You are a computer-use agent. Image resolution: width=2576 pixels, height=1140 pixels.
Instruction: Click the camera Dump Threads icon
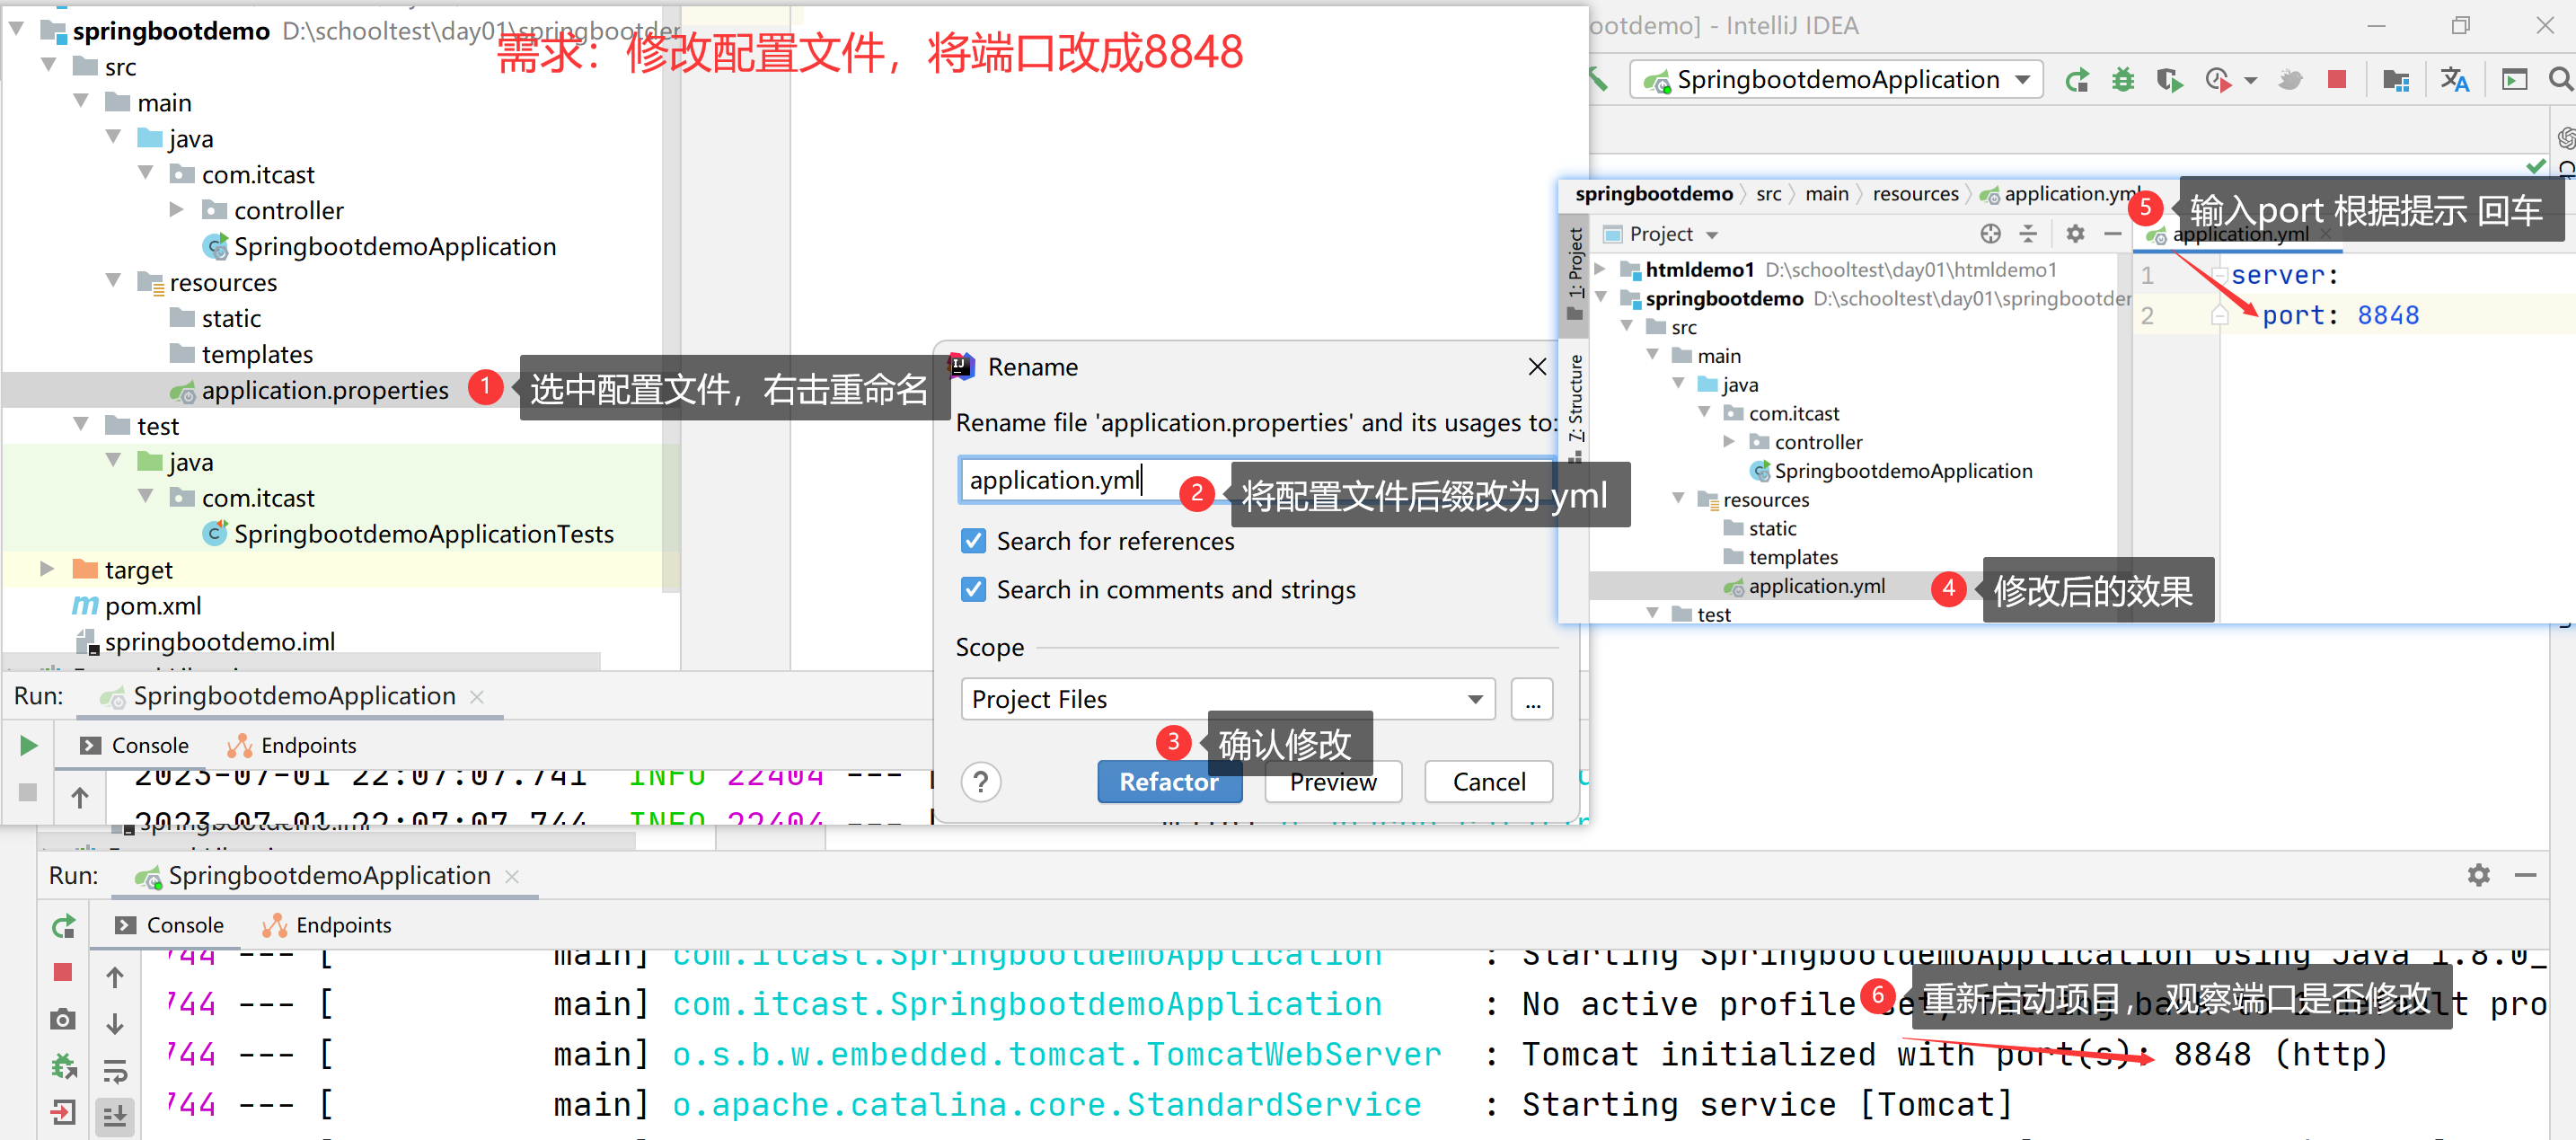(x=63, y=1019)
